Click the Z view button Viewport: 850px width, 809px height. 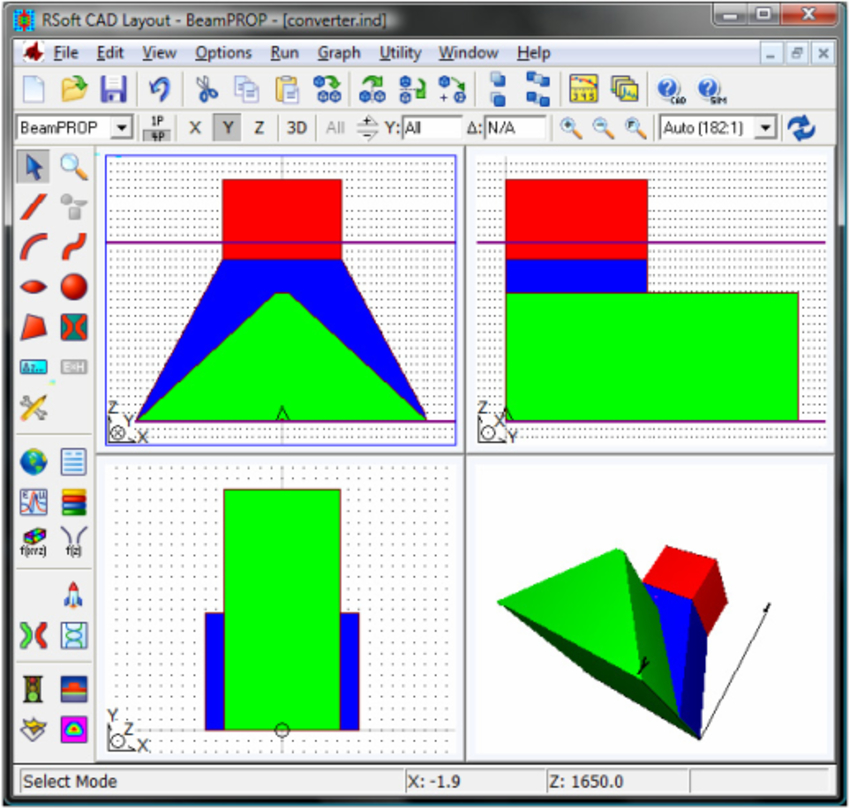point(262,127)
